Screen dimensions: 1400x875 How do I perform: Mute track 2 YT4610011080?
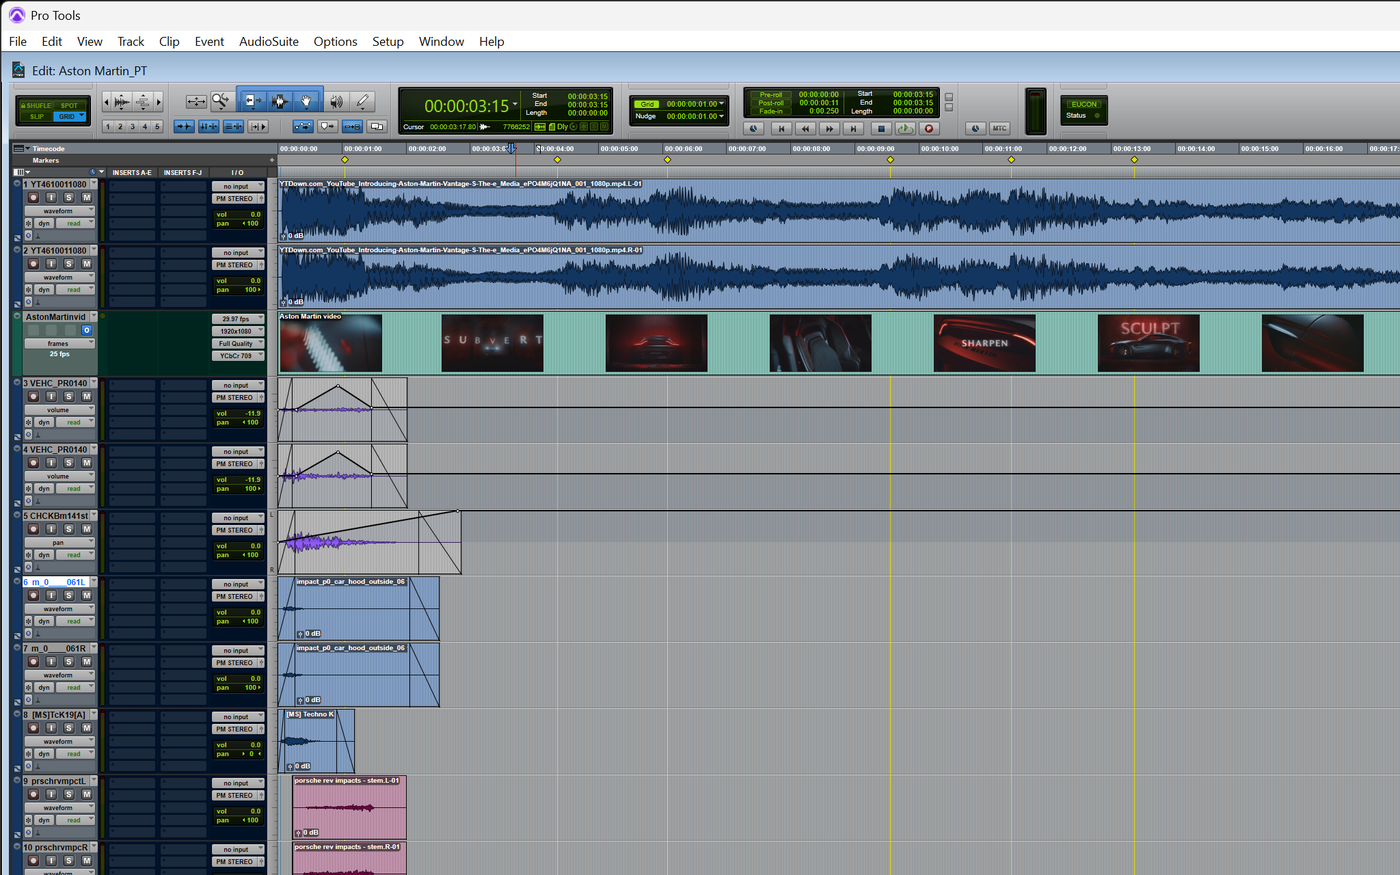pos(86,264)
